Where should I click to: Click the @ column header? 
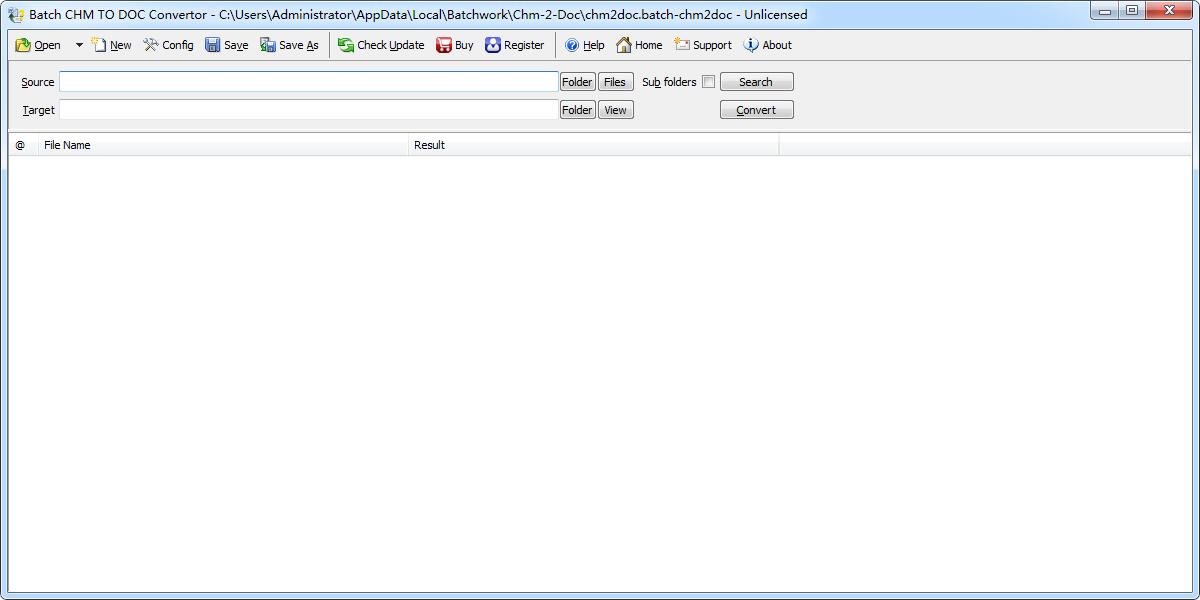pyautogui.click(x=23, y=145)
